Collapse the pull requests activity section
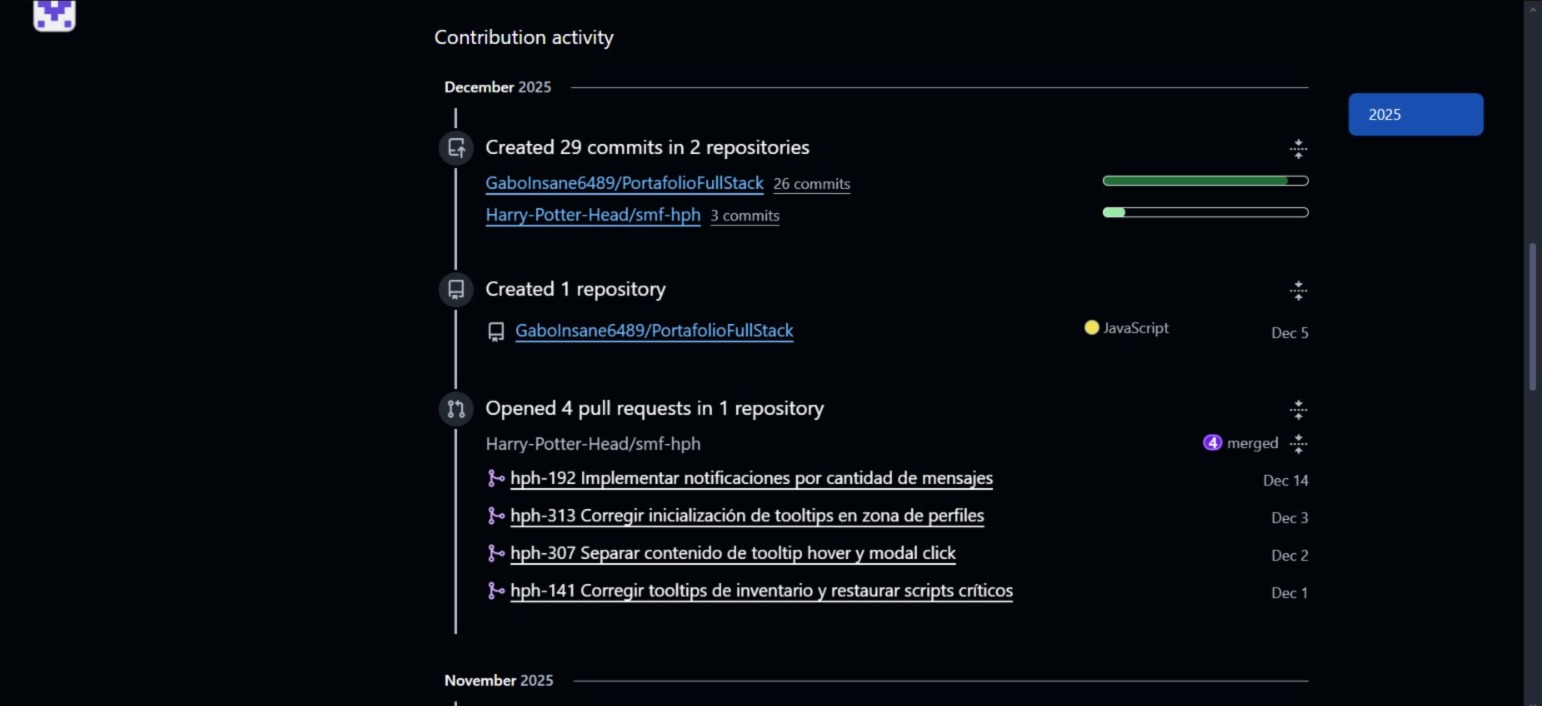 (1298, 408)
